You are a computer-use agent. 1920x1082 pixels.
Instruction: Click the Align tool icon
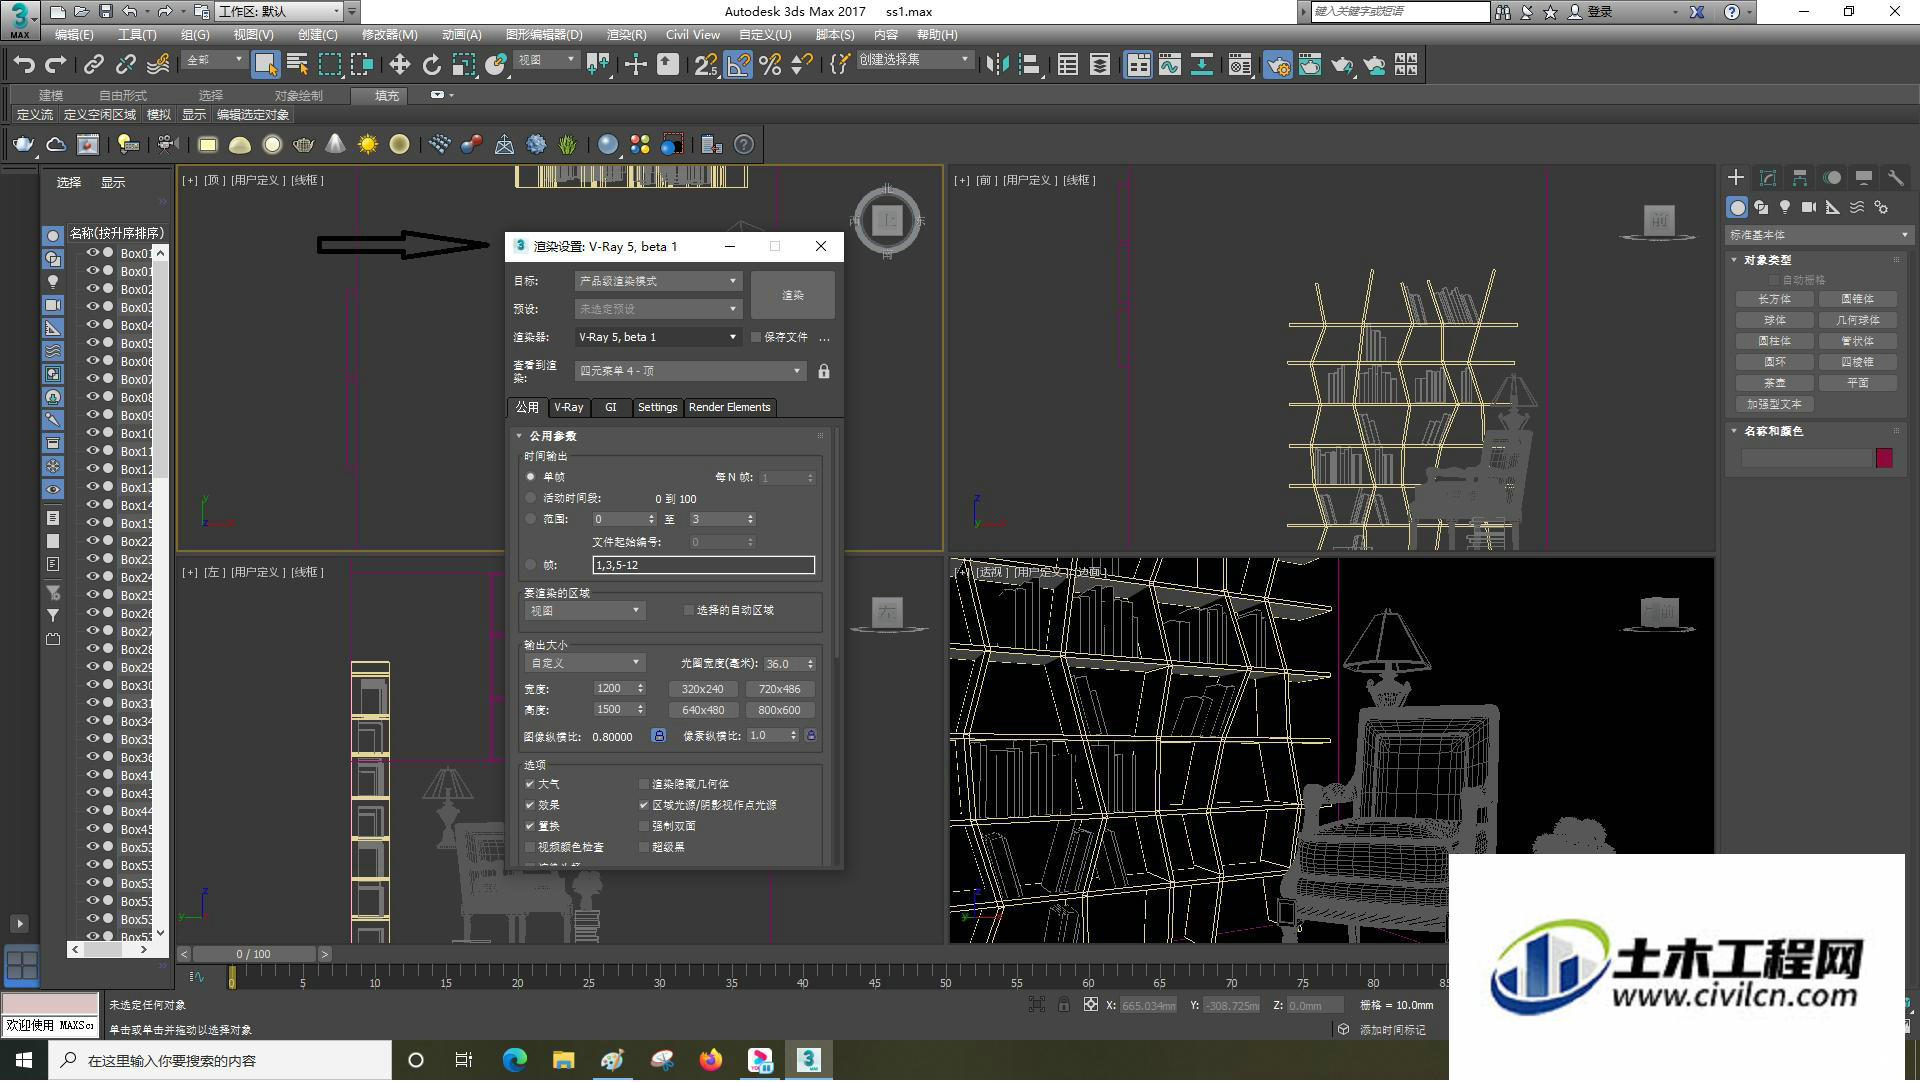pyautogui.click(x=1029, y=65)
